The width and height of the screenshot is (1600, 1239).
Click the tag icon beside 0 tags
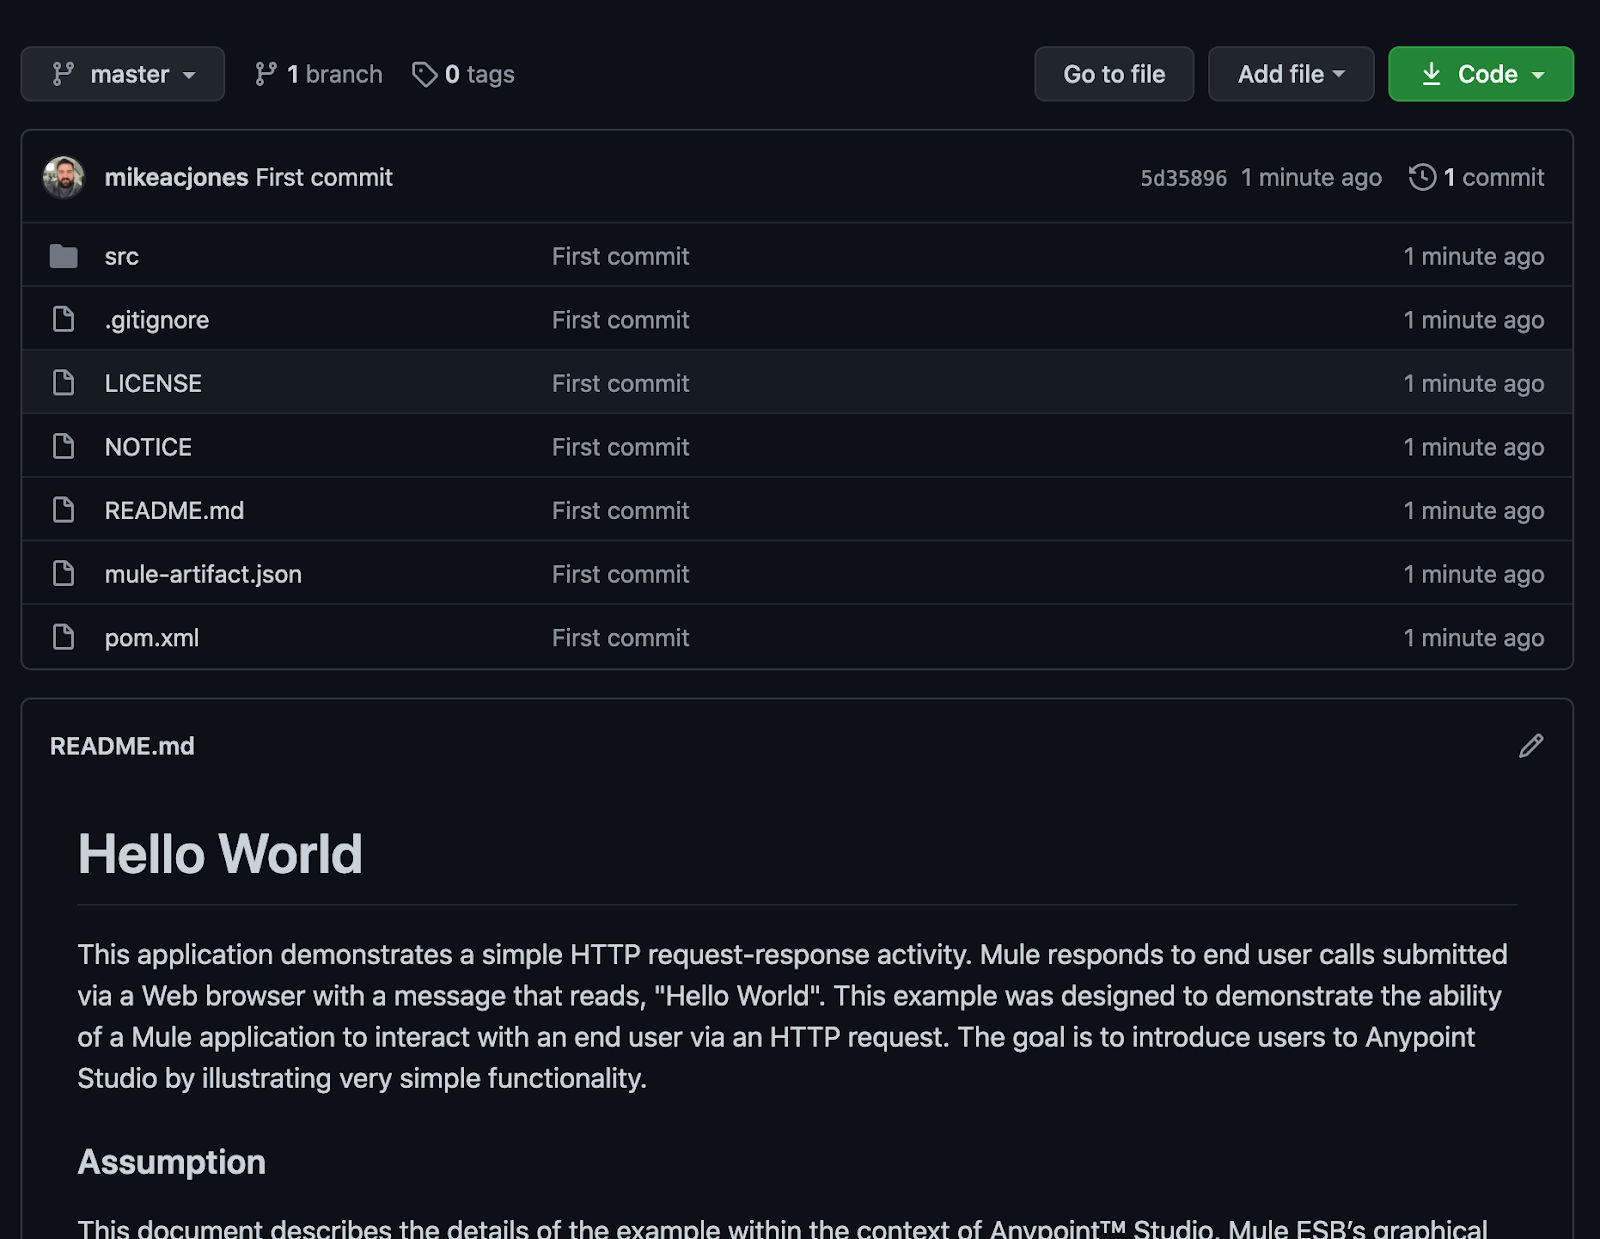424,74
